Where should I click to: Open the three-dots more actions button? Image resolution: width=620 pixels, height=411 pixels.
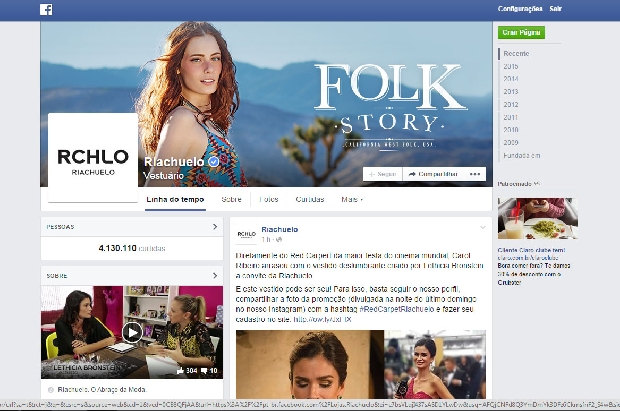pyautogui.click(x=474, y=174)
